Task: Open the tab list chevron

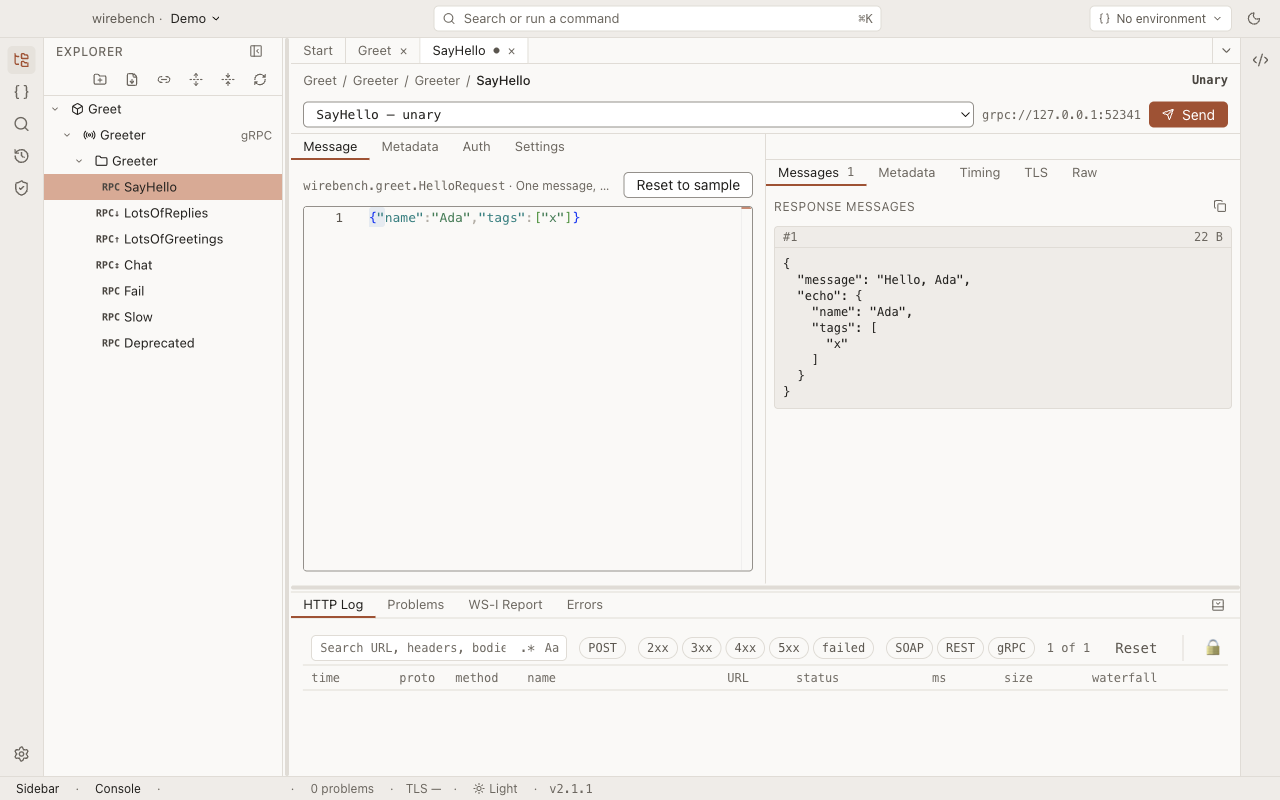Action: coord(1226,50)
